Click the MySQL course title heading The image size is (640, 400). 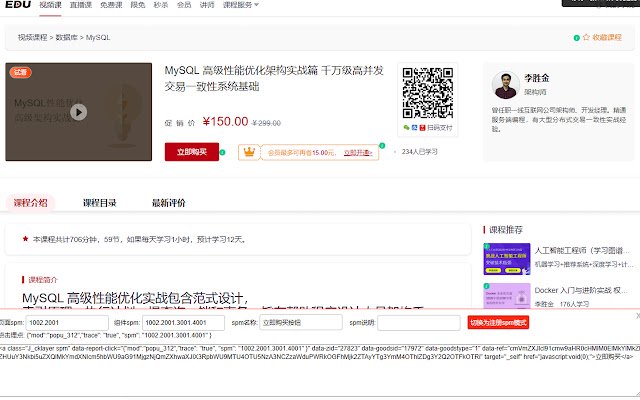274,78
